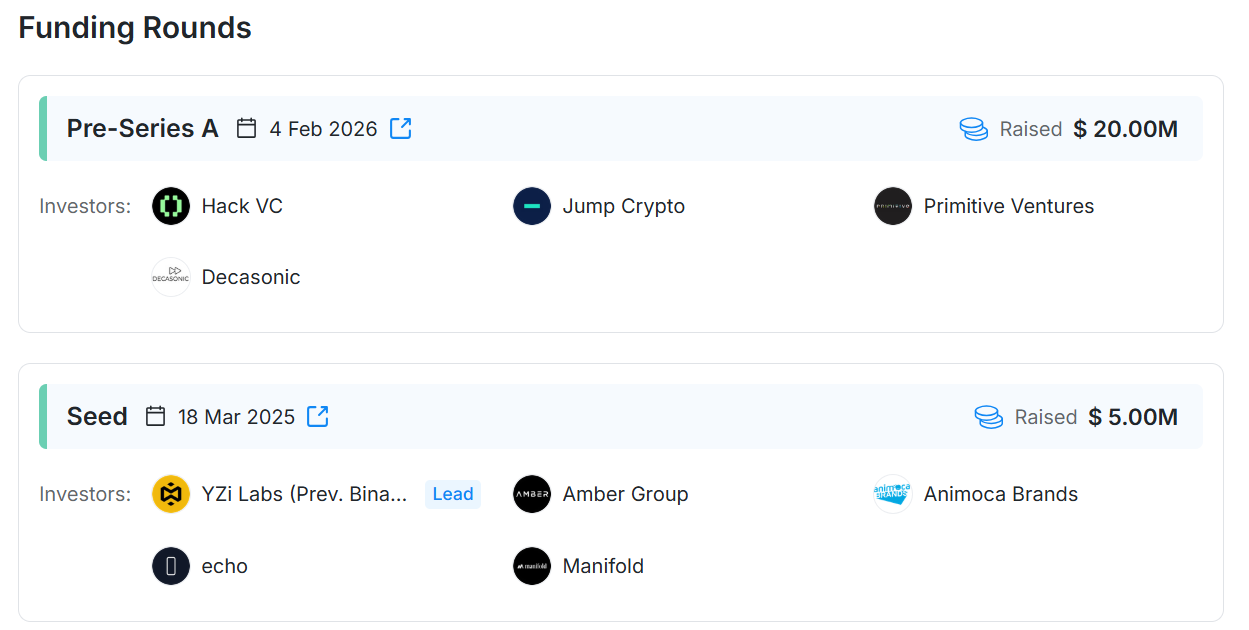Click the YZi Labs logo icon

[171, 494]
